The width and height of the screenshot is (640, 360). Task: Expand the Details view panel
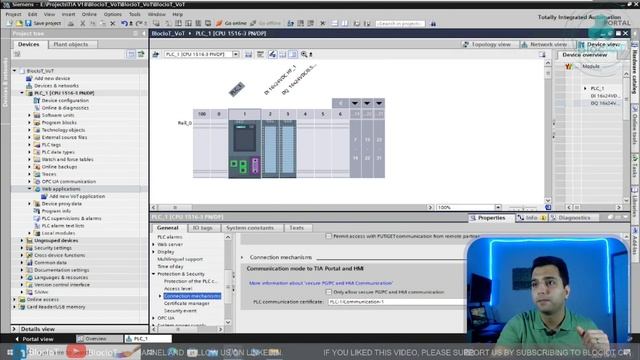14,329
